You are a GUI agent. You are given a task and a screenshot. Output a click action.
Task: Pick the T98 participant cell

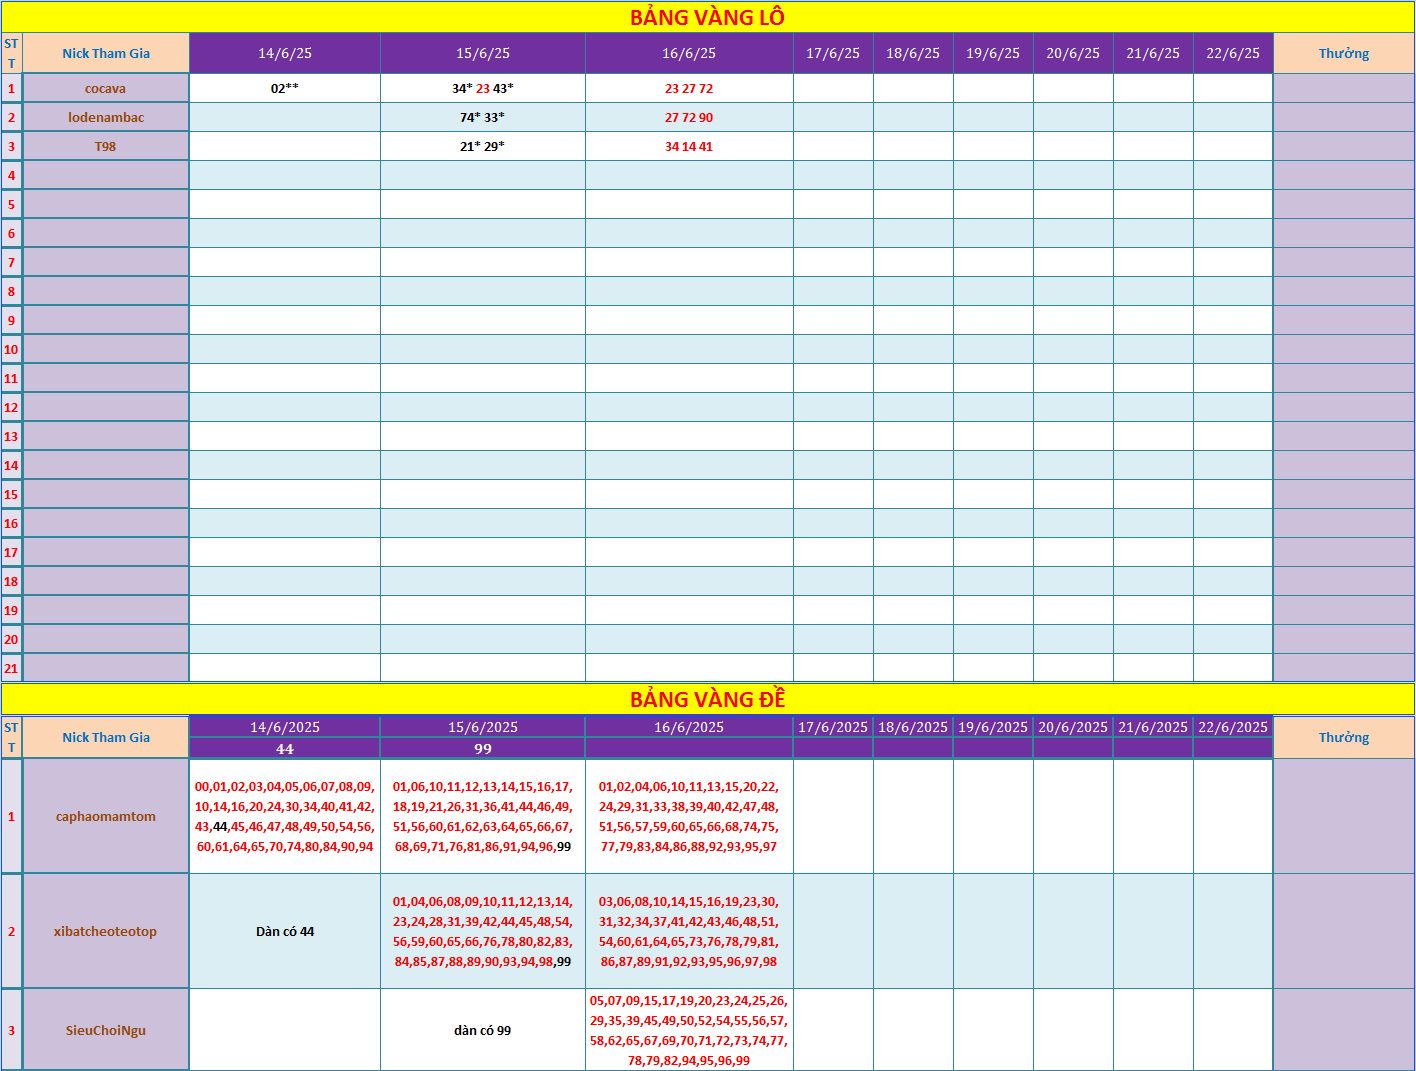click(x=106, y=146)
